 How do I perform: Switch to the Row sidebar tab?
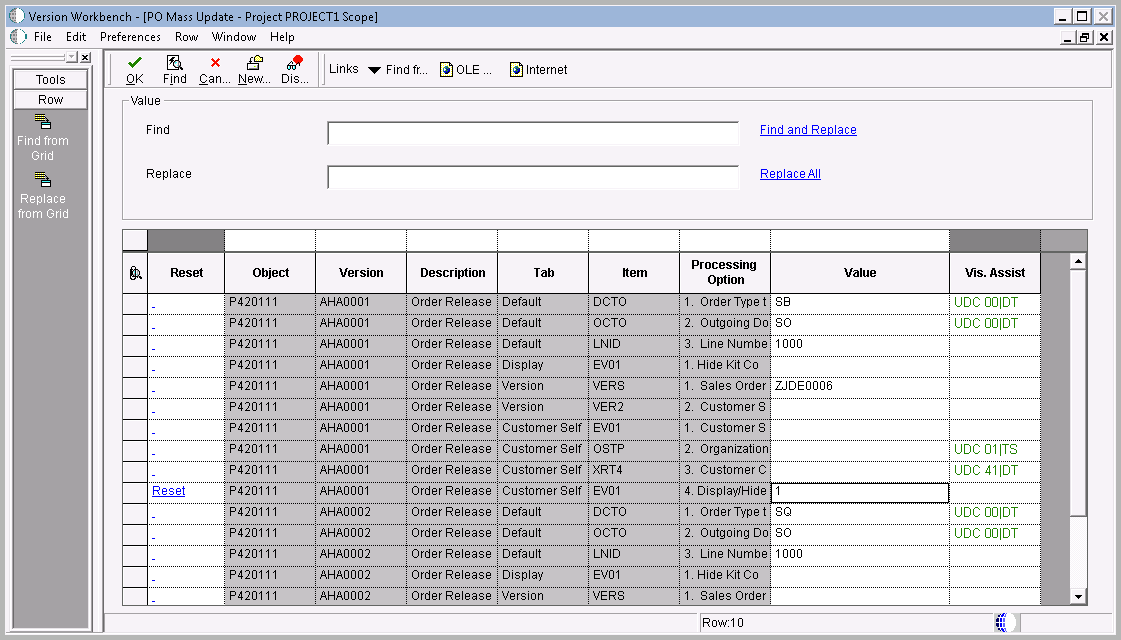click(x=49, y=99)
